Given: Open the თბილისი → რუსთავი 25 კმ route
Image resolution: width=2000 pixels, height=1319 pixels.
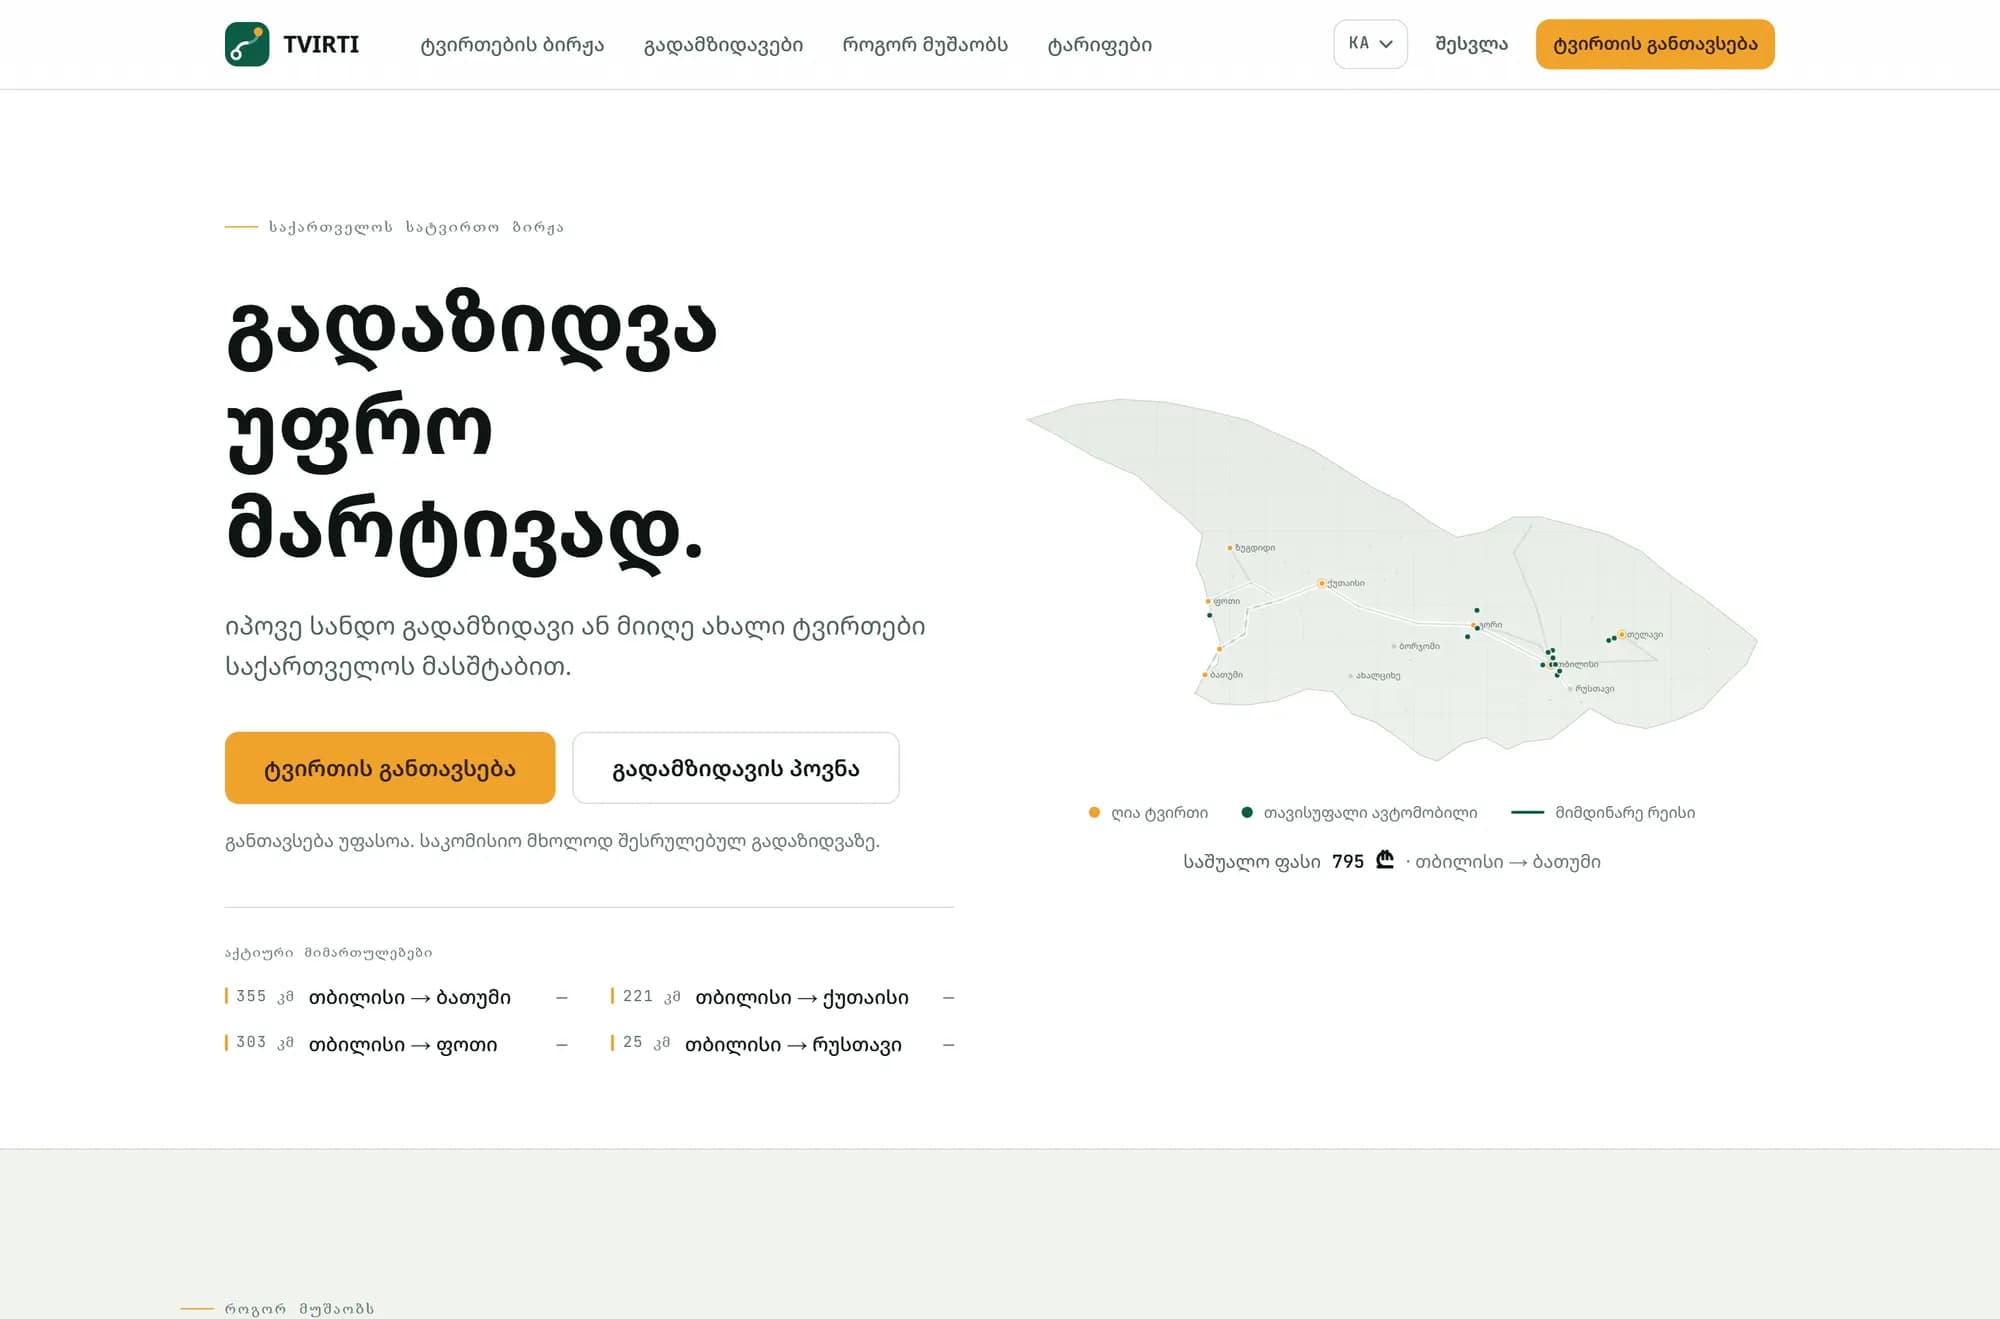Looking at the screenshot, I should (x=783, y=1044).
